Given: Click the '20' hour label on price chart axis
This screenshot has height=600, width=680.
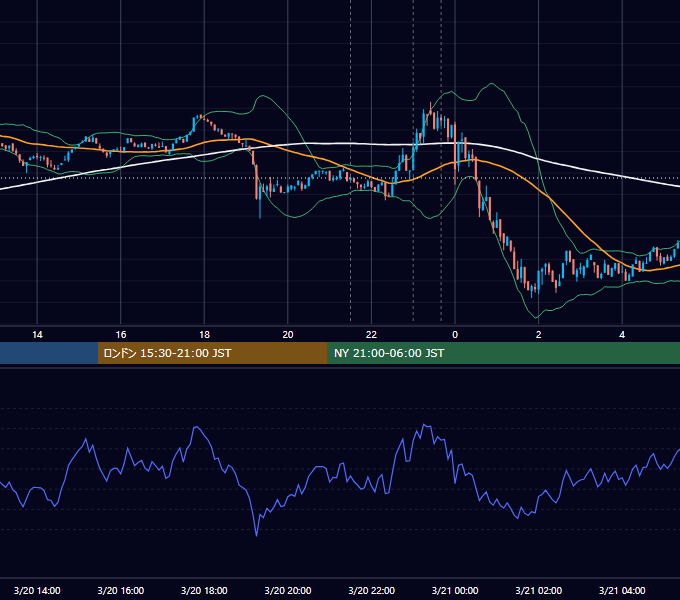Looking at the screenshot, I should coord(288,335).
